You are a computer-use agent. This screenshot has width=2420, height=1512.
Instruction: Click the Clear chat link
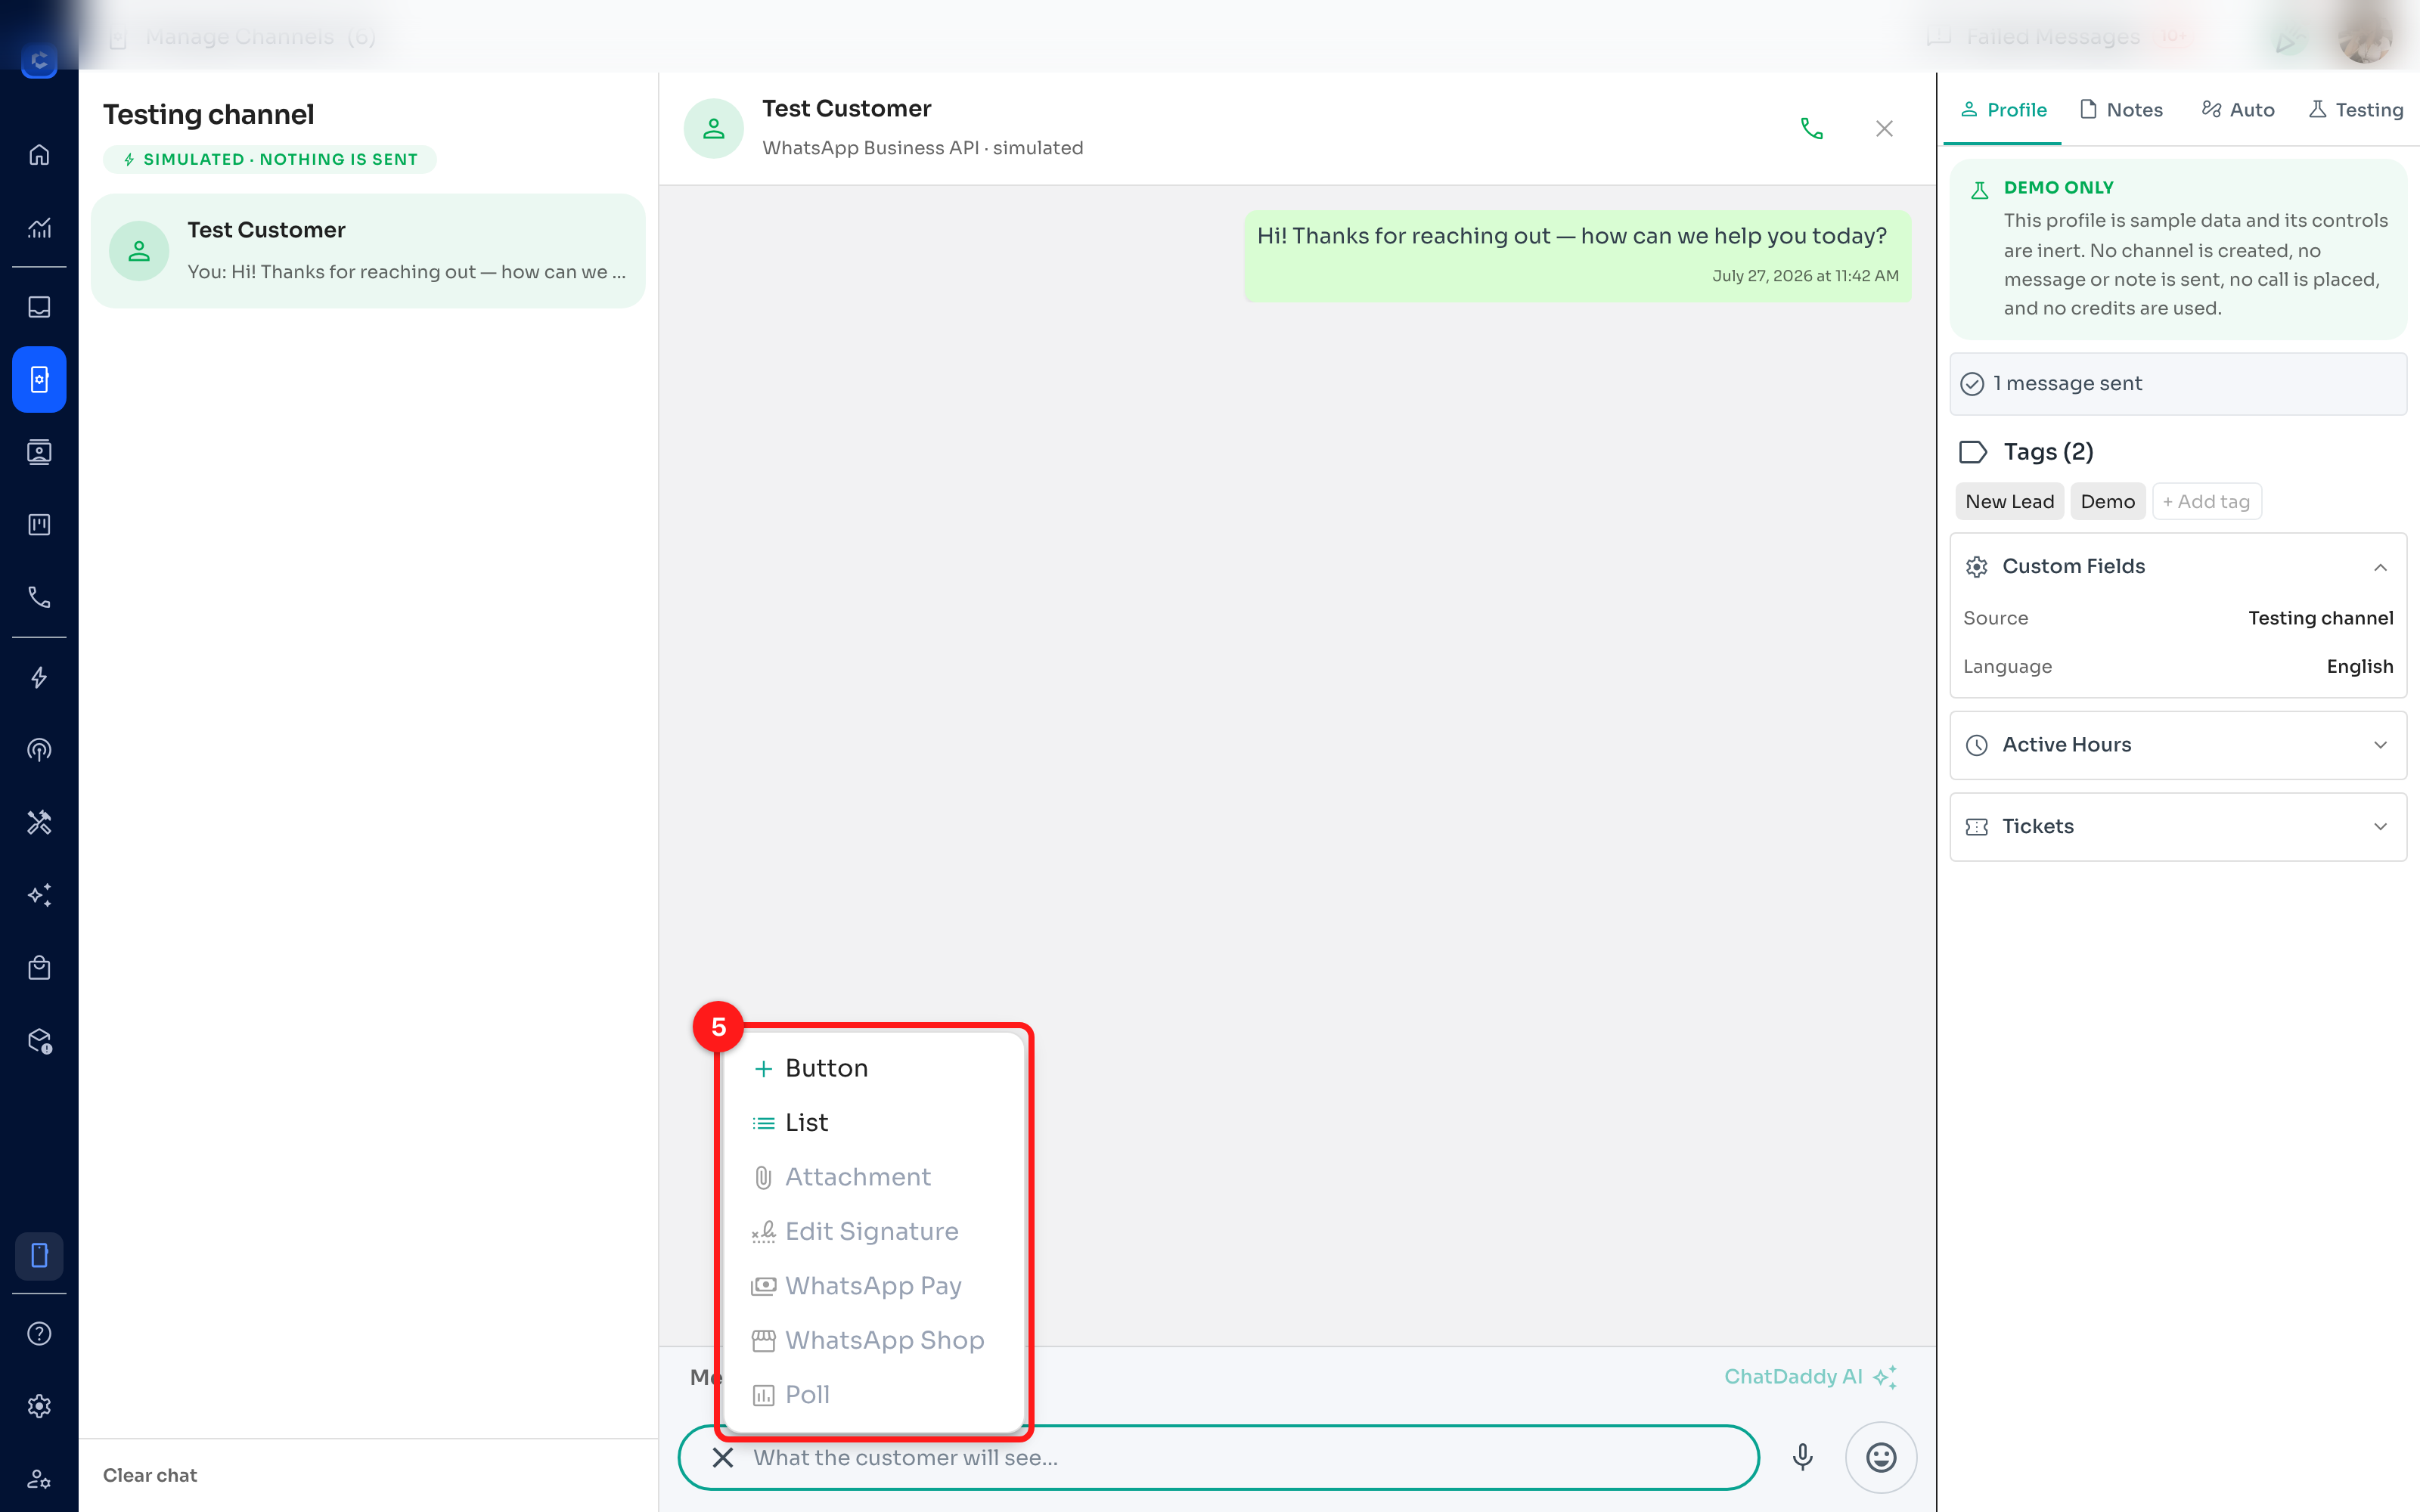tap(150, 1475)
